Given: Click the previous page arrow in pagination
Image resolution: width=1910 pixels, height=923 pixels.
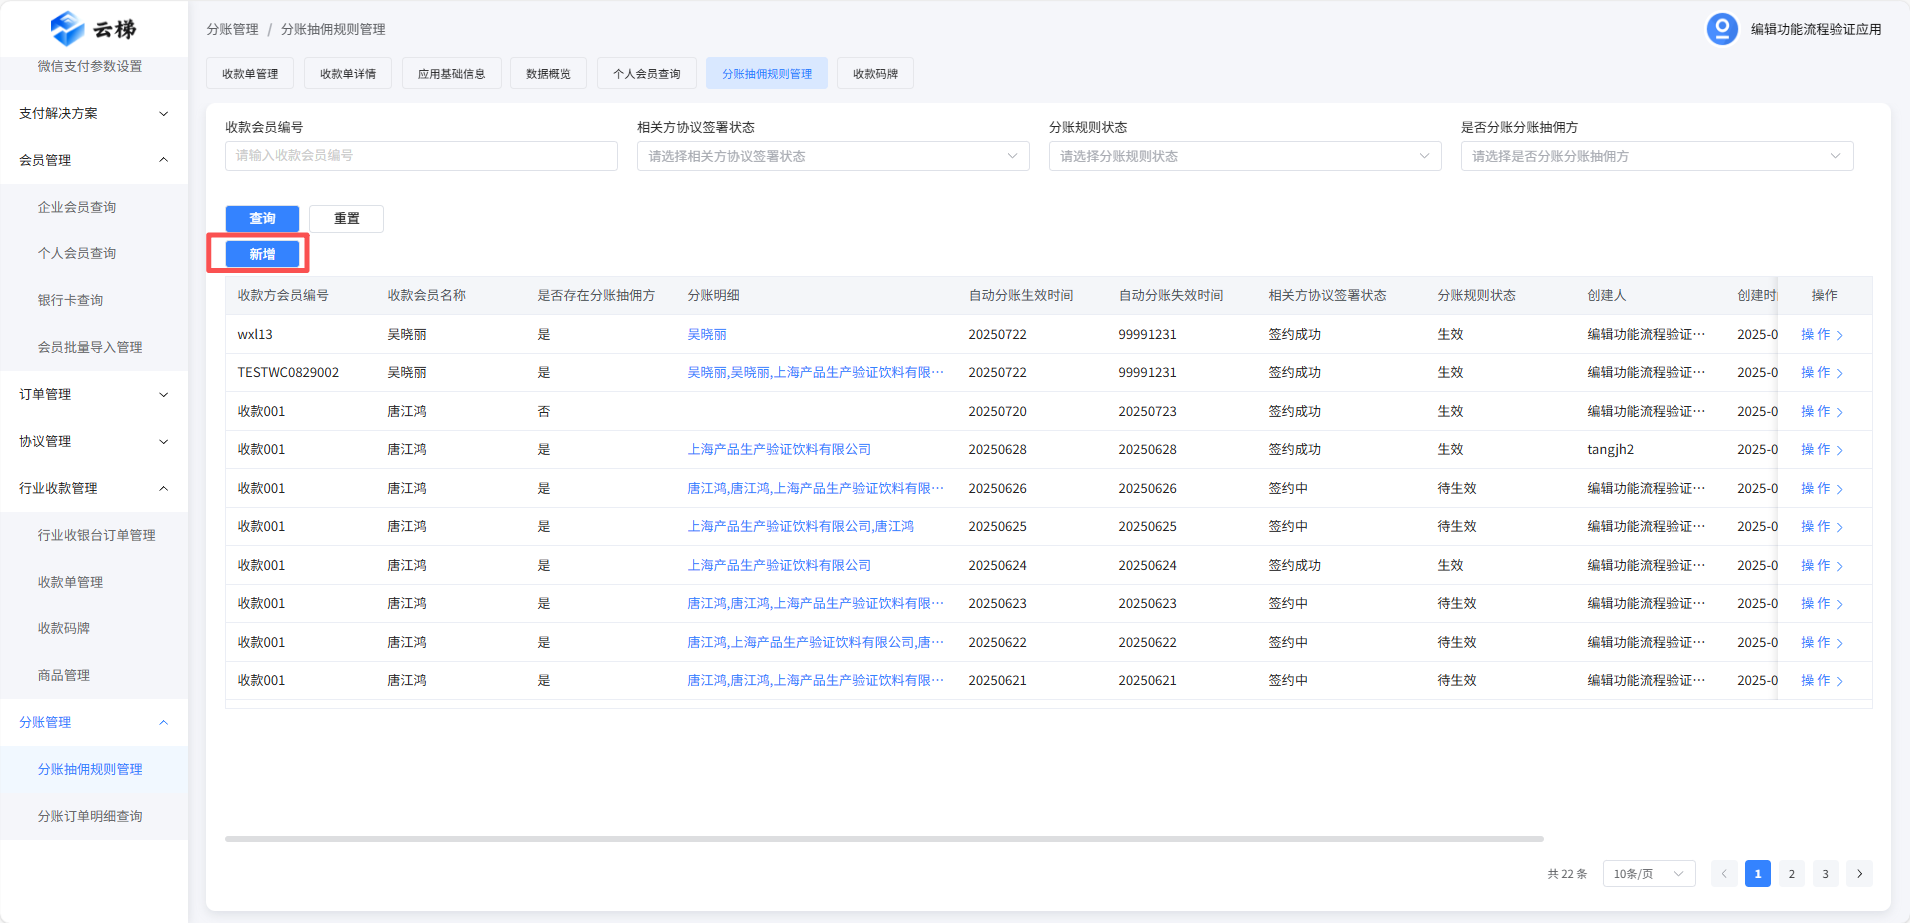Looking at the screenshot, I should 1723,874.
